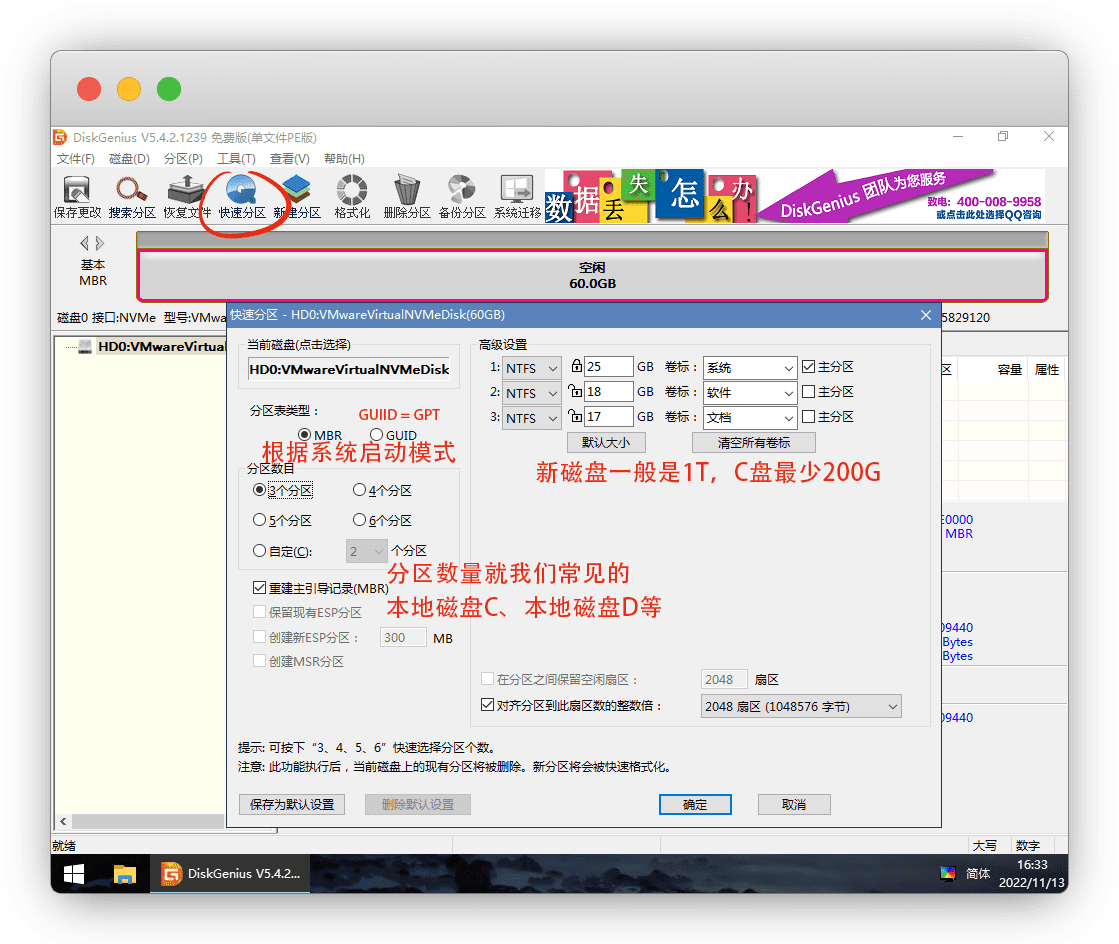Click the Search Partition (搜索分区) icon
Image resolution: width=1119 pixels, height=944 pixels.
click(x=132, y=197)
